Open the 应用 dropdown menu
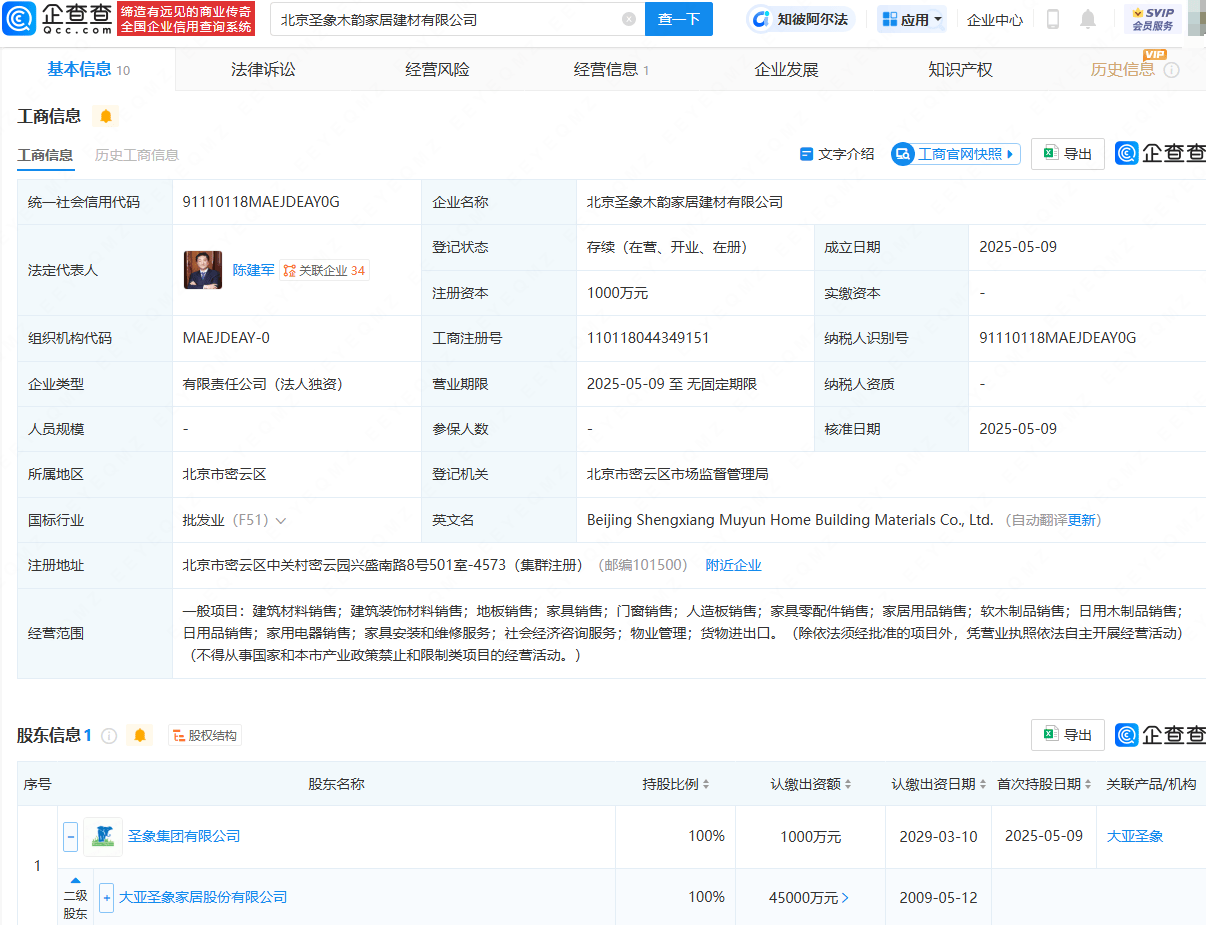Screen dimensions: 1206x925 (912, 19)
